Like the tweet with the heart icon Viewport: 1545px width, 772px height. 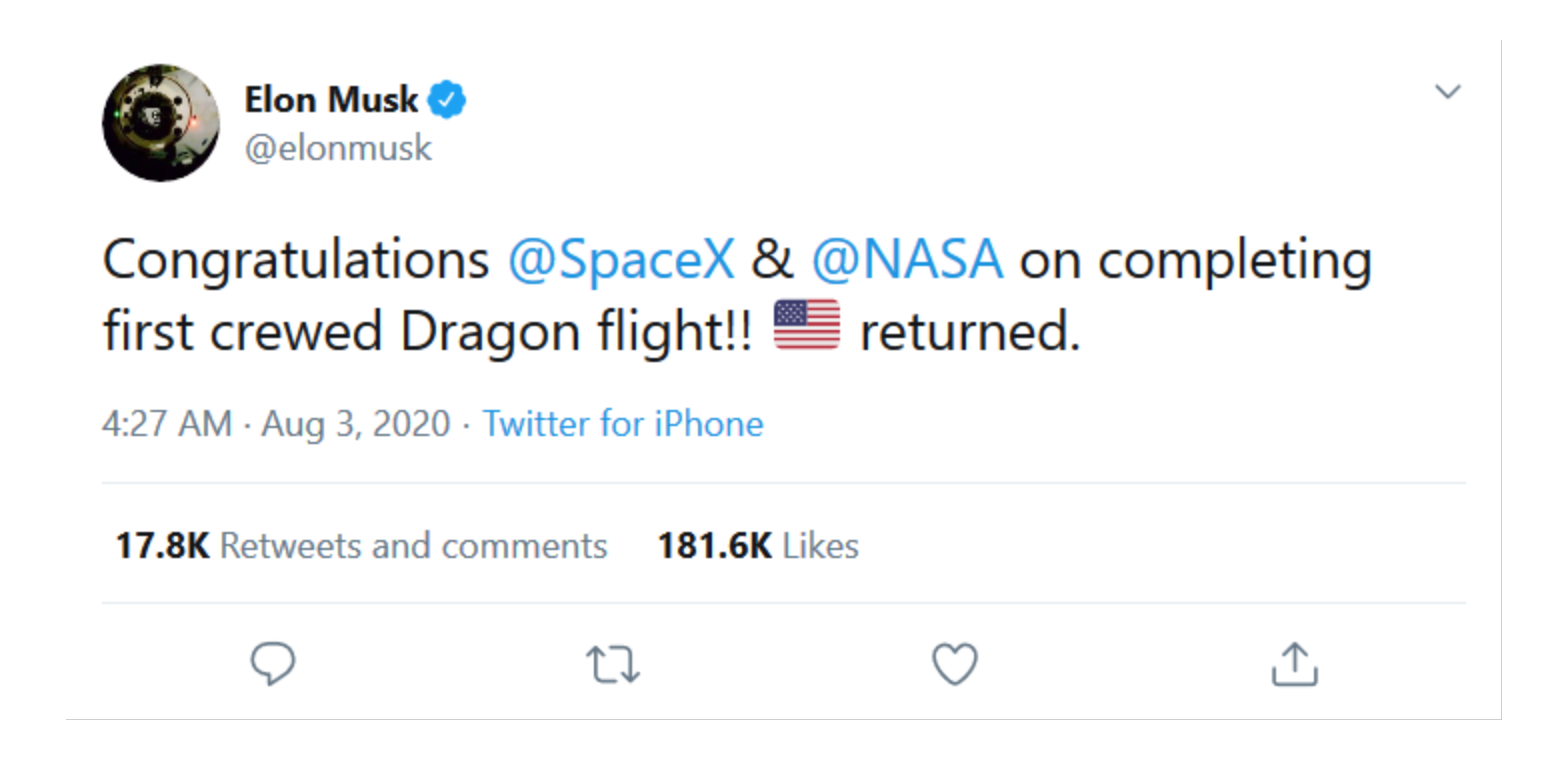pos(954,665)
